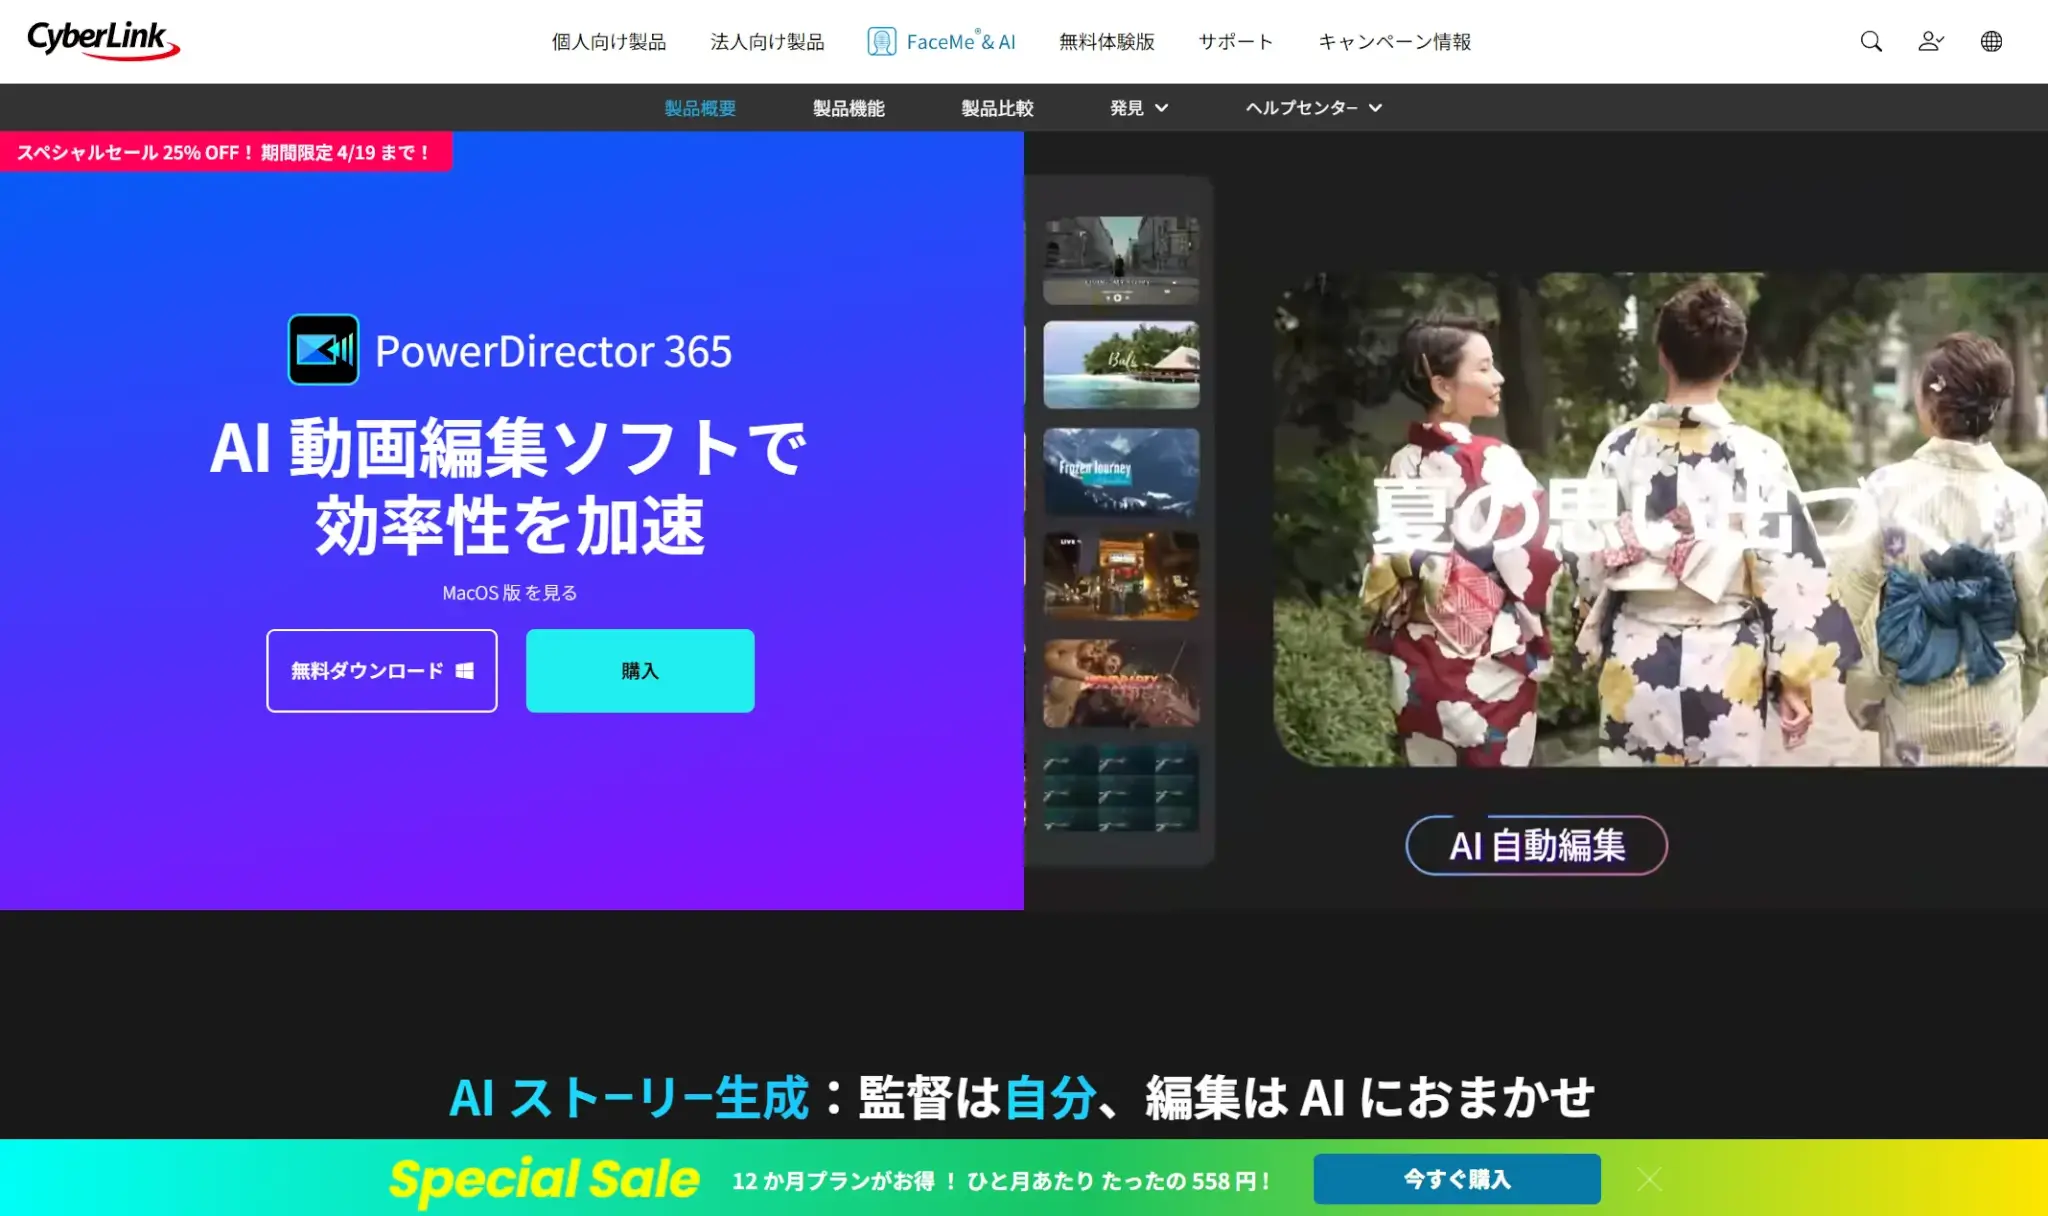2048x1216 pixels.
Task: Click the 無料ダウンロード button
Action: pyautogui.click(x=381, y=671)
